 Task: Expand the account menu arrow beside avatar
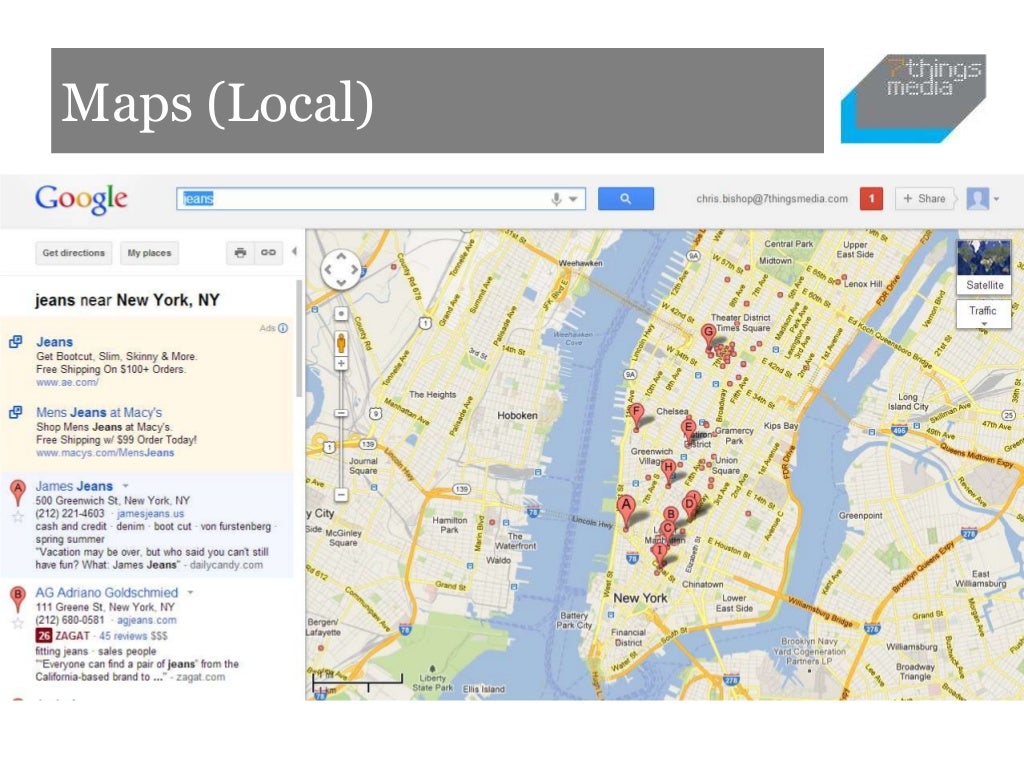click(x=997, y=199)
